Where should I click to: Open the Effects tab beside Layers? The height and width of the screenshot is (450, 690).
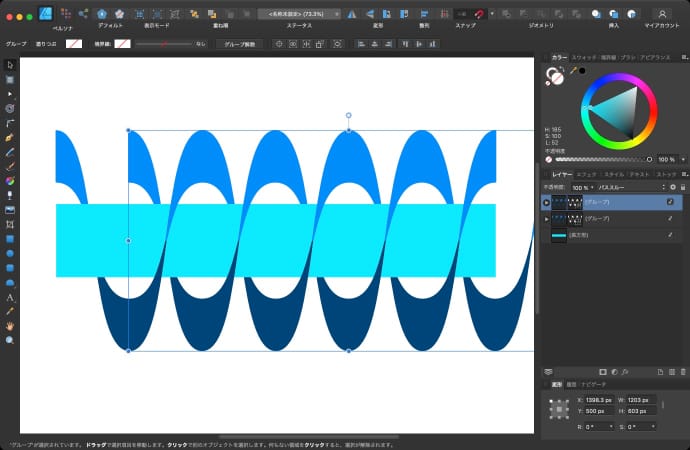pos(586,174)
